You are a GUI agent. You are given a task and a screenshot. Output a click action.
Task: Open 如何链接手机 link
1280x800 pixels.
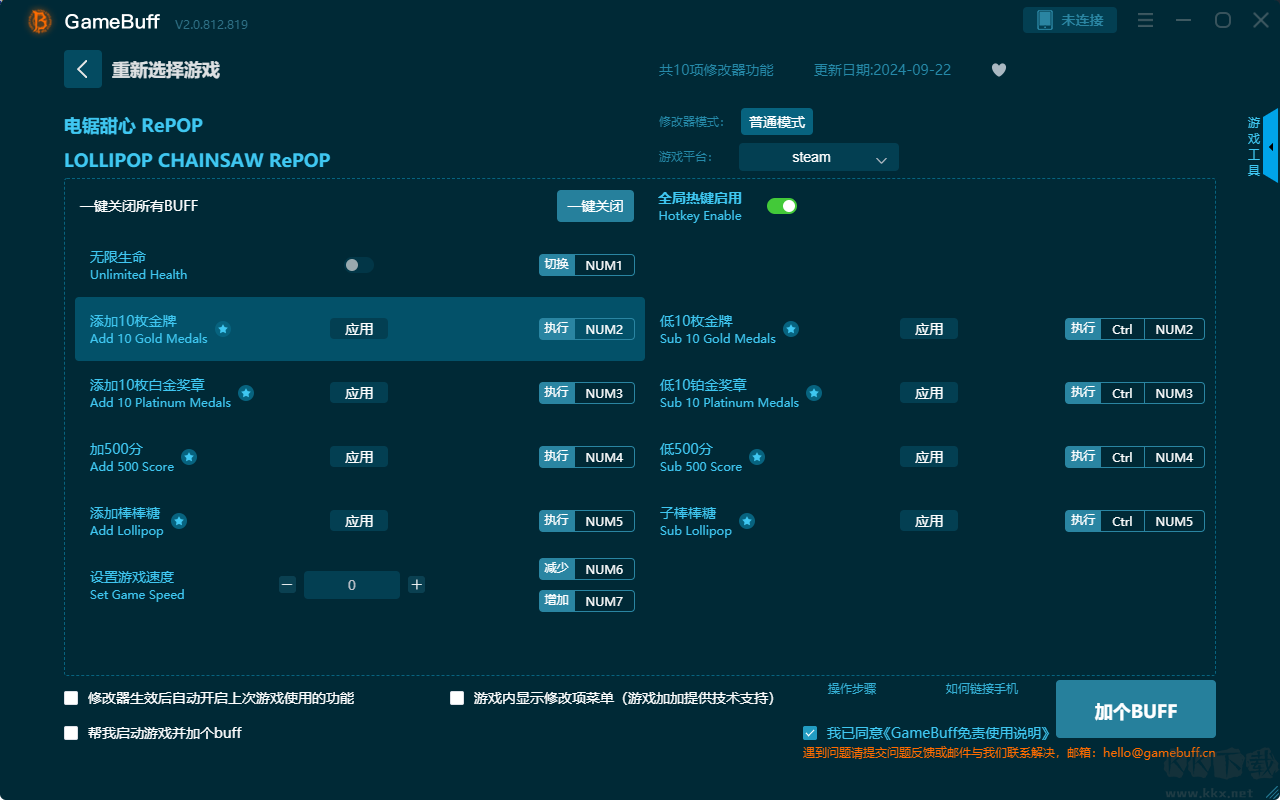pyautogui.click(x=982, y=689)
